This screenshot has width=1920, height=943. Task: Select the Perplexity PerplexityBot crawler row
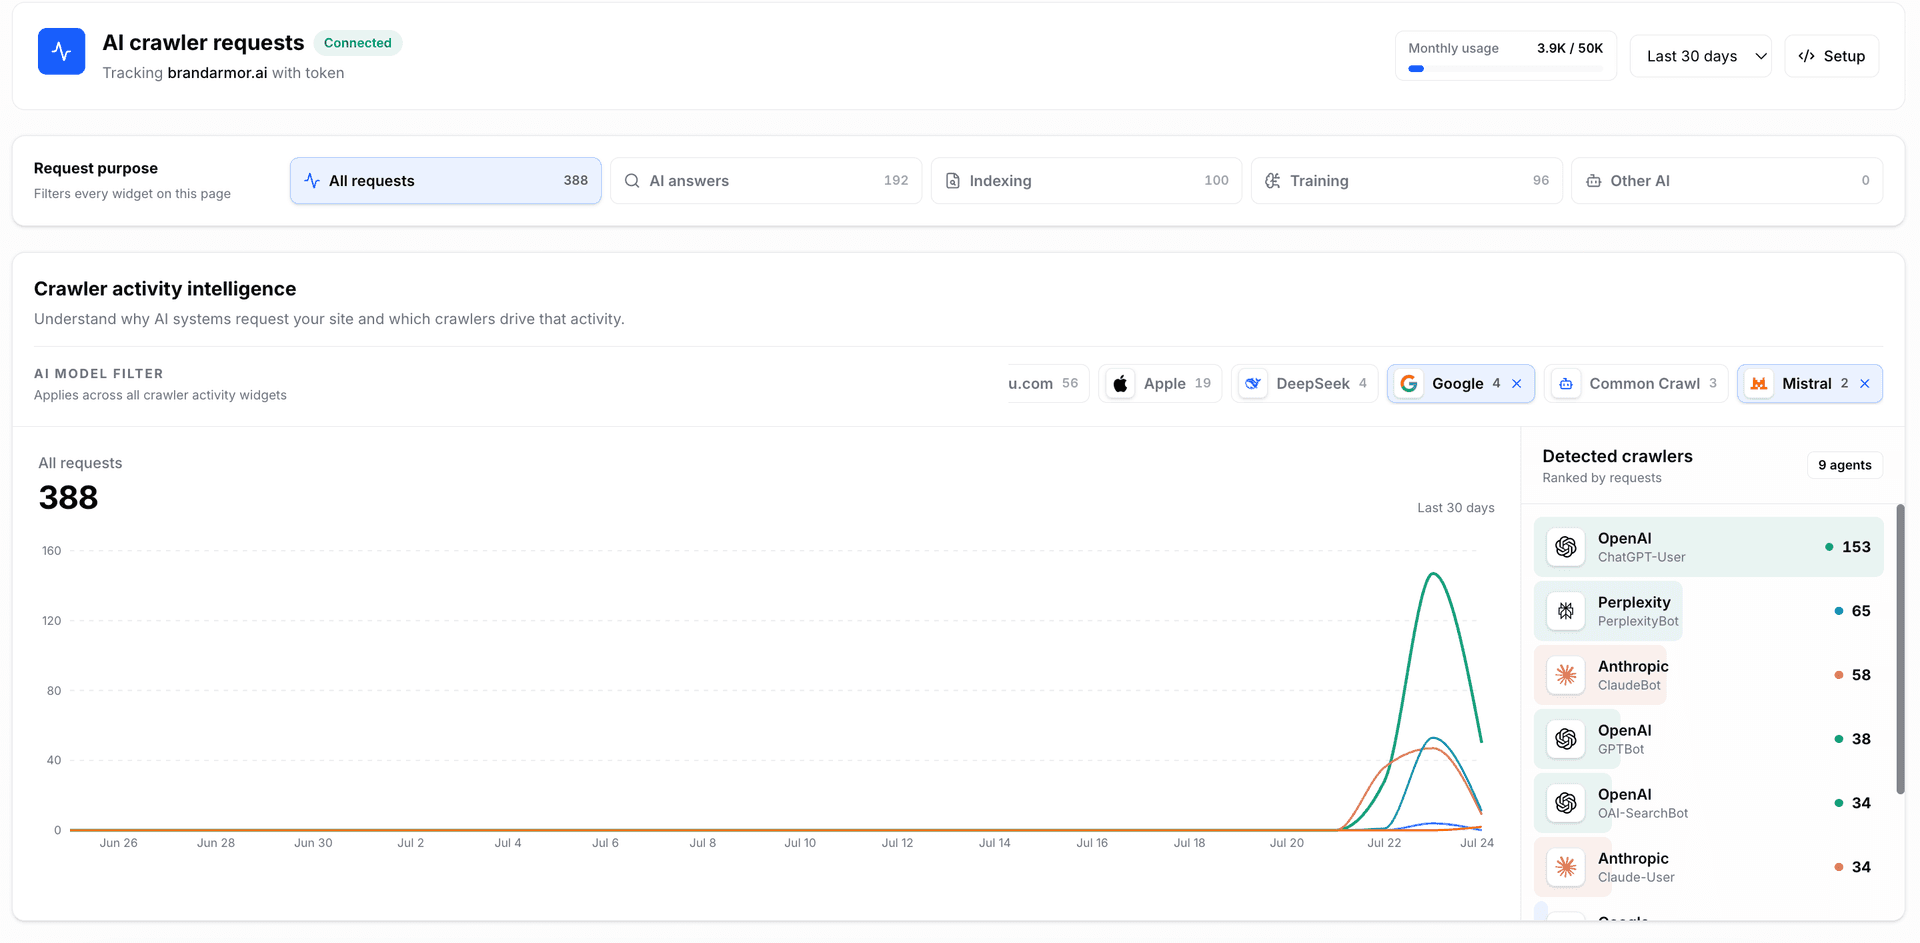tap(1708, 611)
